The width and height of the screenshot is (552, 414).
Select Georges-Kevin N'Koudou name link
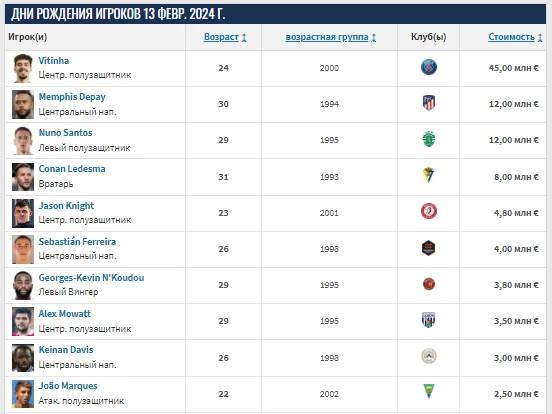[91, 278]
